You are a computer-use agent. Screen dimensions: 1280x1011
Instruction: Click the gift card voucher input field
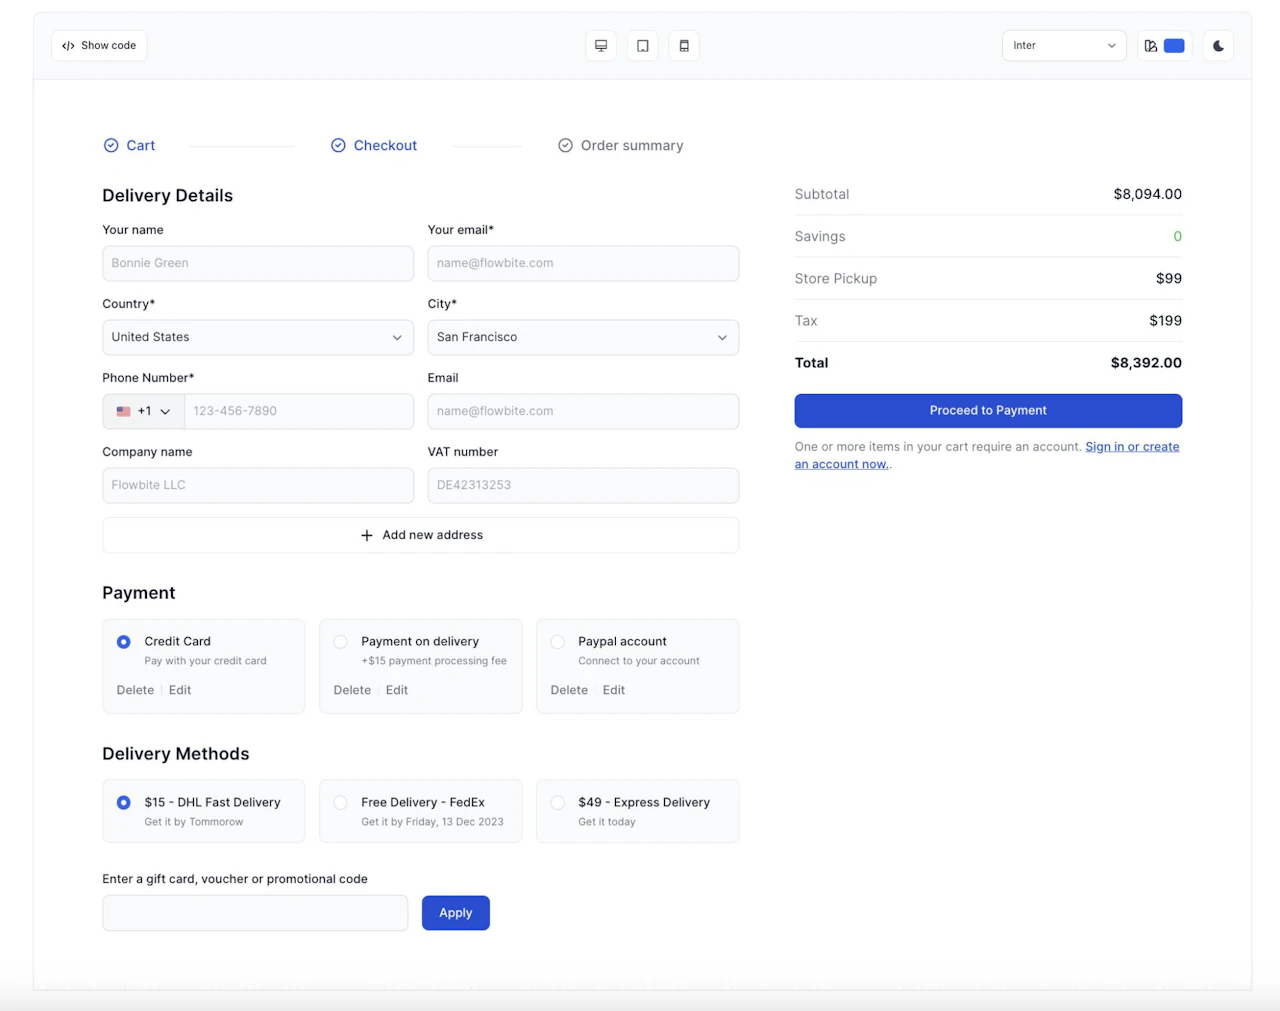(255, 912)
